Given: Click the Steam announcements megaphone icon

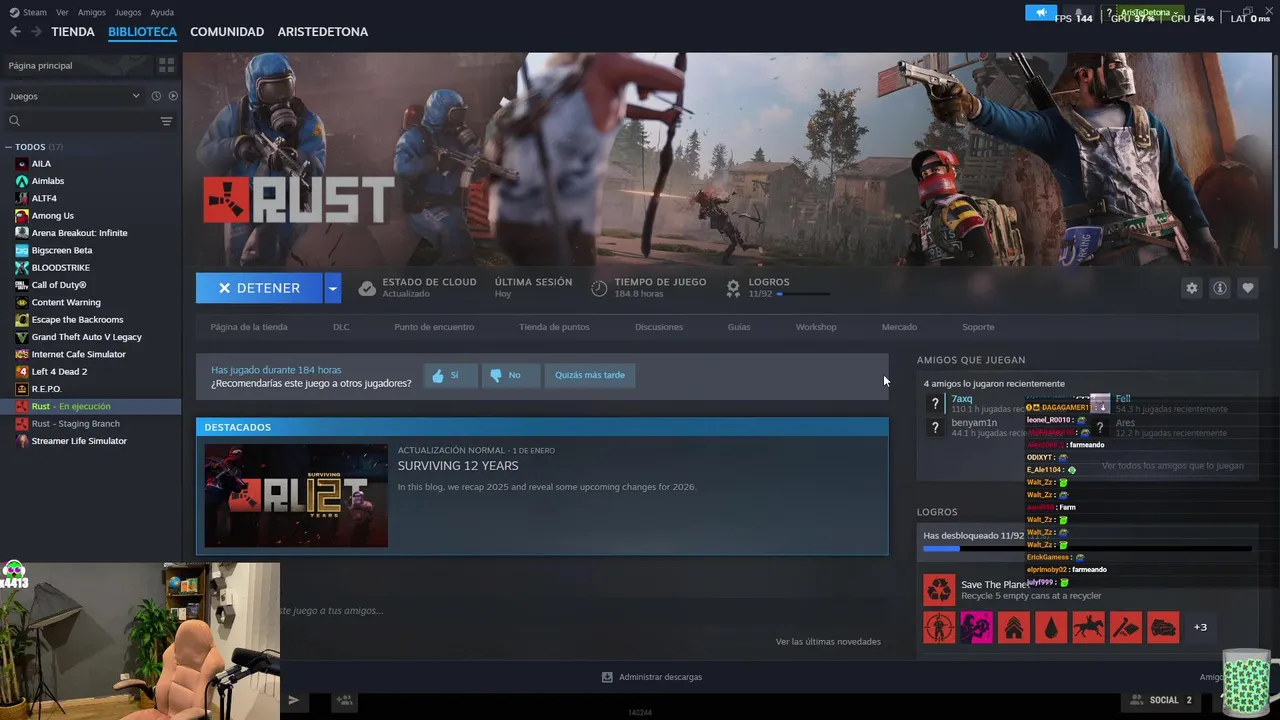Looking at the screenshot, I should pos(1041,13).
